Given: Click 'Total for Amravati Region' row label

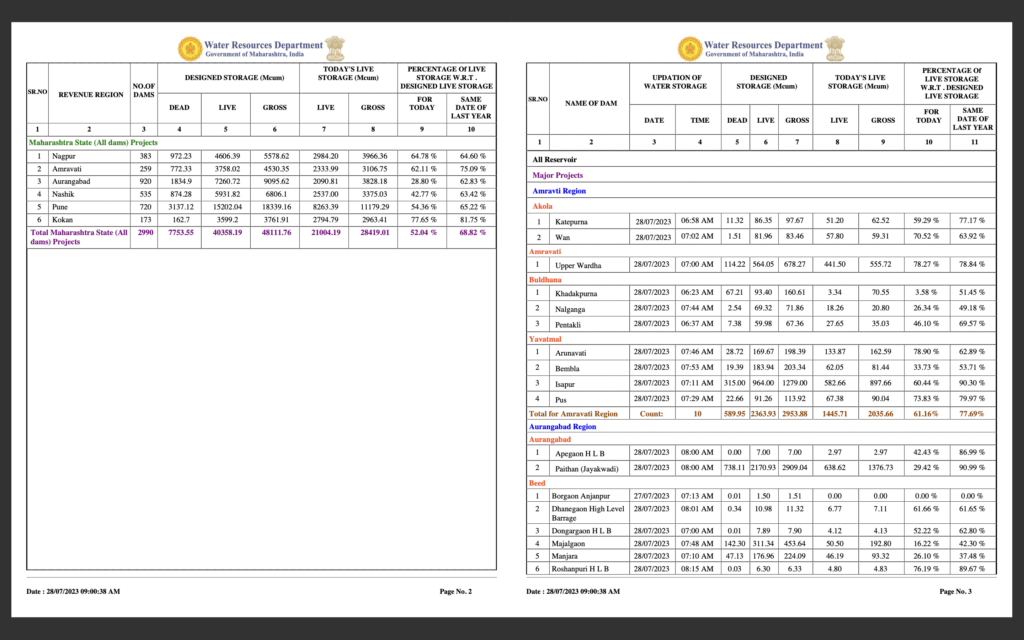Looking at the screenshot, I should pyautogui.click(x=573, y=413).
